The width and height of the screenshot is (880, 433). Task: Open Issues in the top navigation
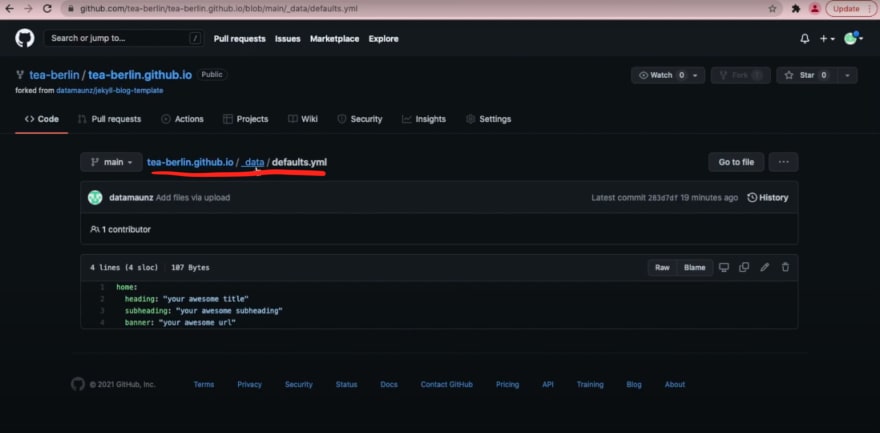pyautogui.click(x=287, y=39)
